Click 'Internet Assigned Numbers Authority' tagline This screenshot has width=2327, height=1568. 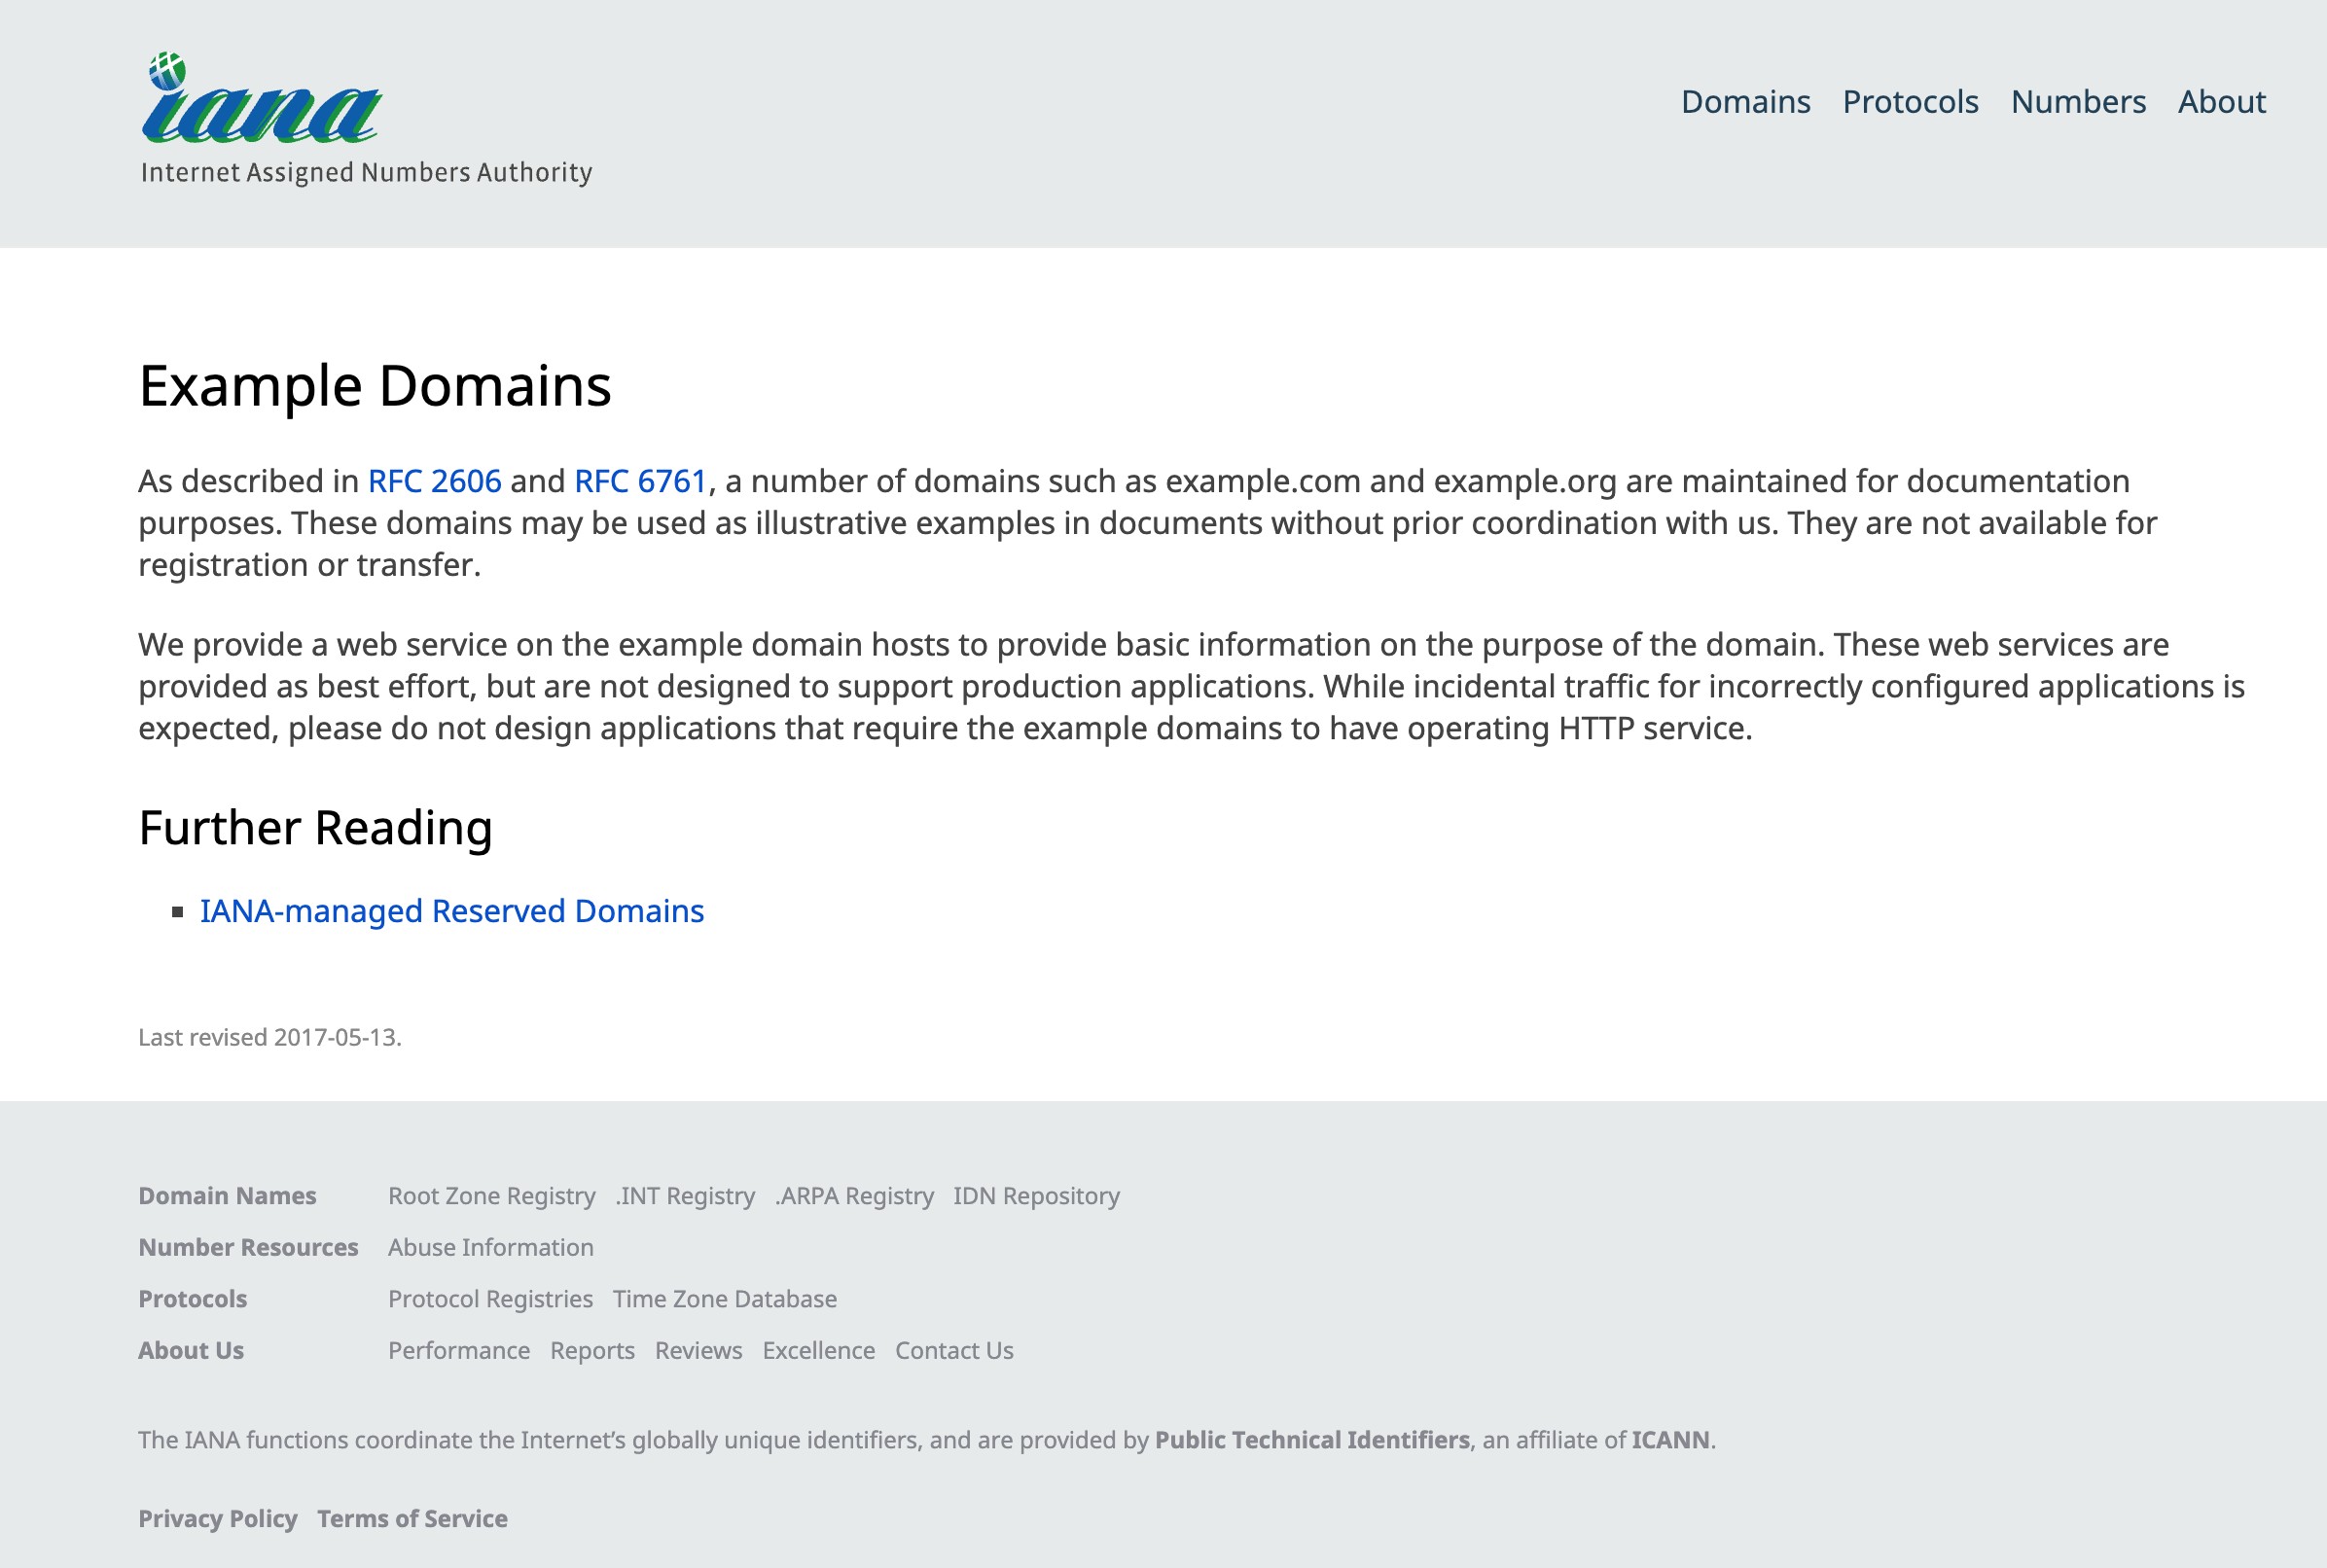366,173
